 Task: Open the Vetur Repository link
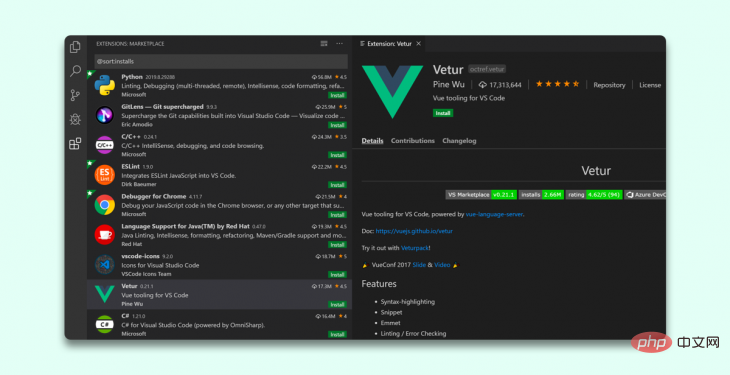pyautogui.click(x=609, y=85)
